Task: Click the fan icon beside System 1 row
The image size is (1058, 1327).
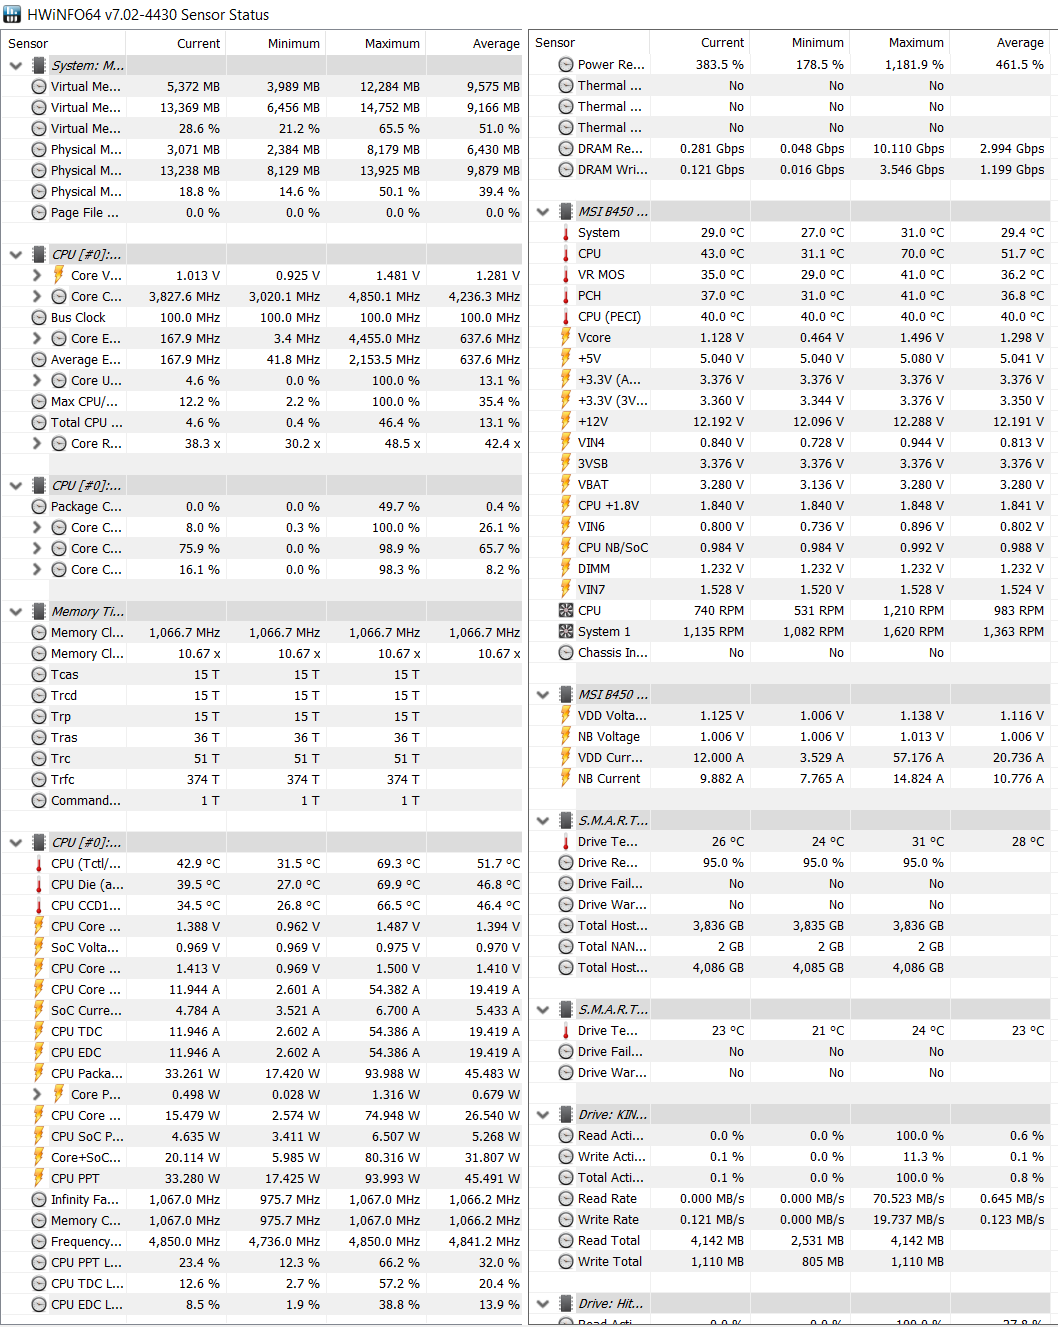Action: tap(566, 631)
